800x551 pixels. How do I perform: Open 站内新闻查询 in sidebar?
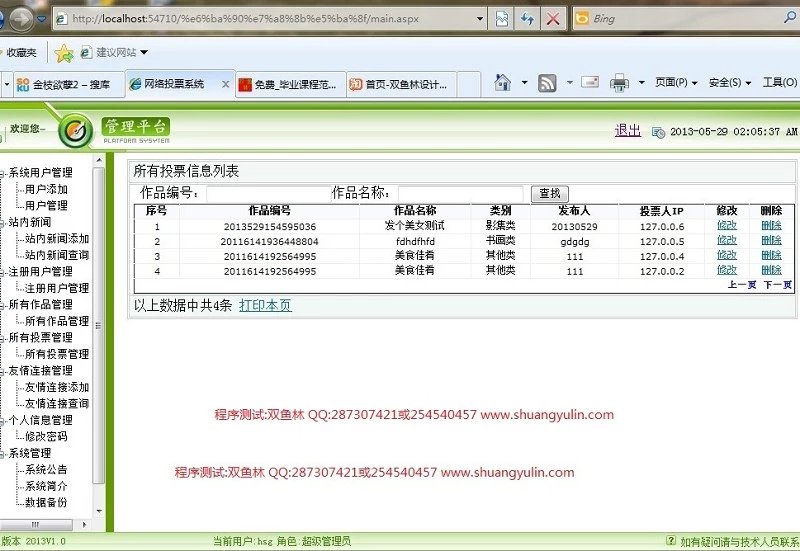coord(57,255)
